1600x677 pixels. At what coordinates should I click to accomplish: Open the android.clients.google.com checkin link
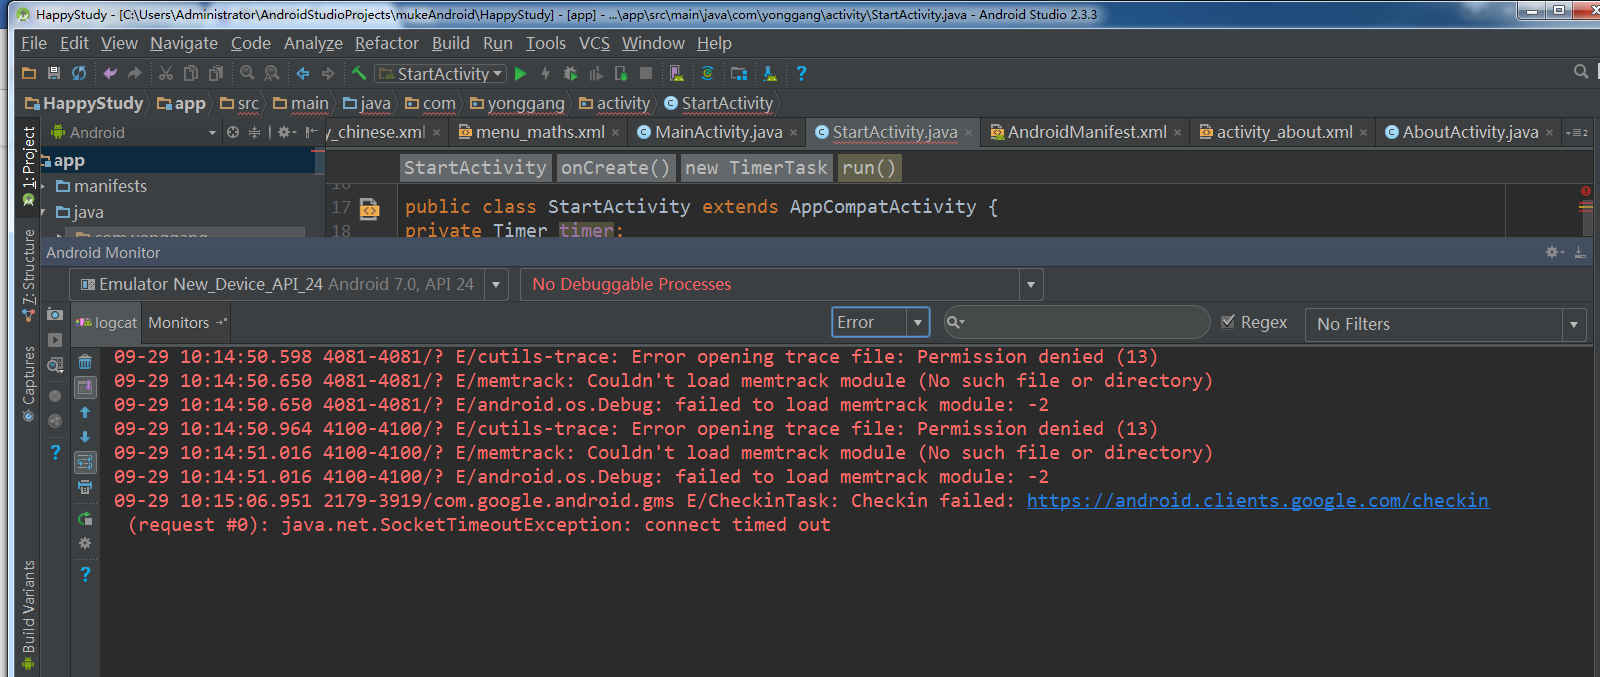click(1257, 501)
